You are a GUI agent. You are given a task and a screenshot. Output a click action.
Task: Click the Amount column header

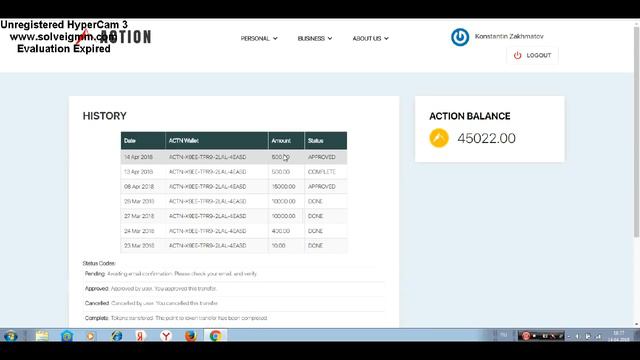coord(286,140)
